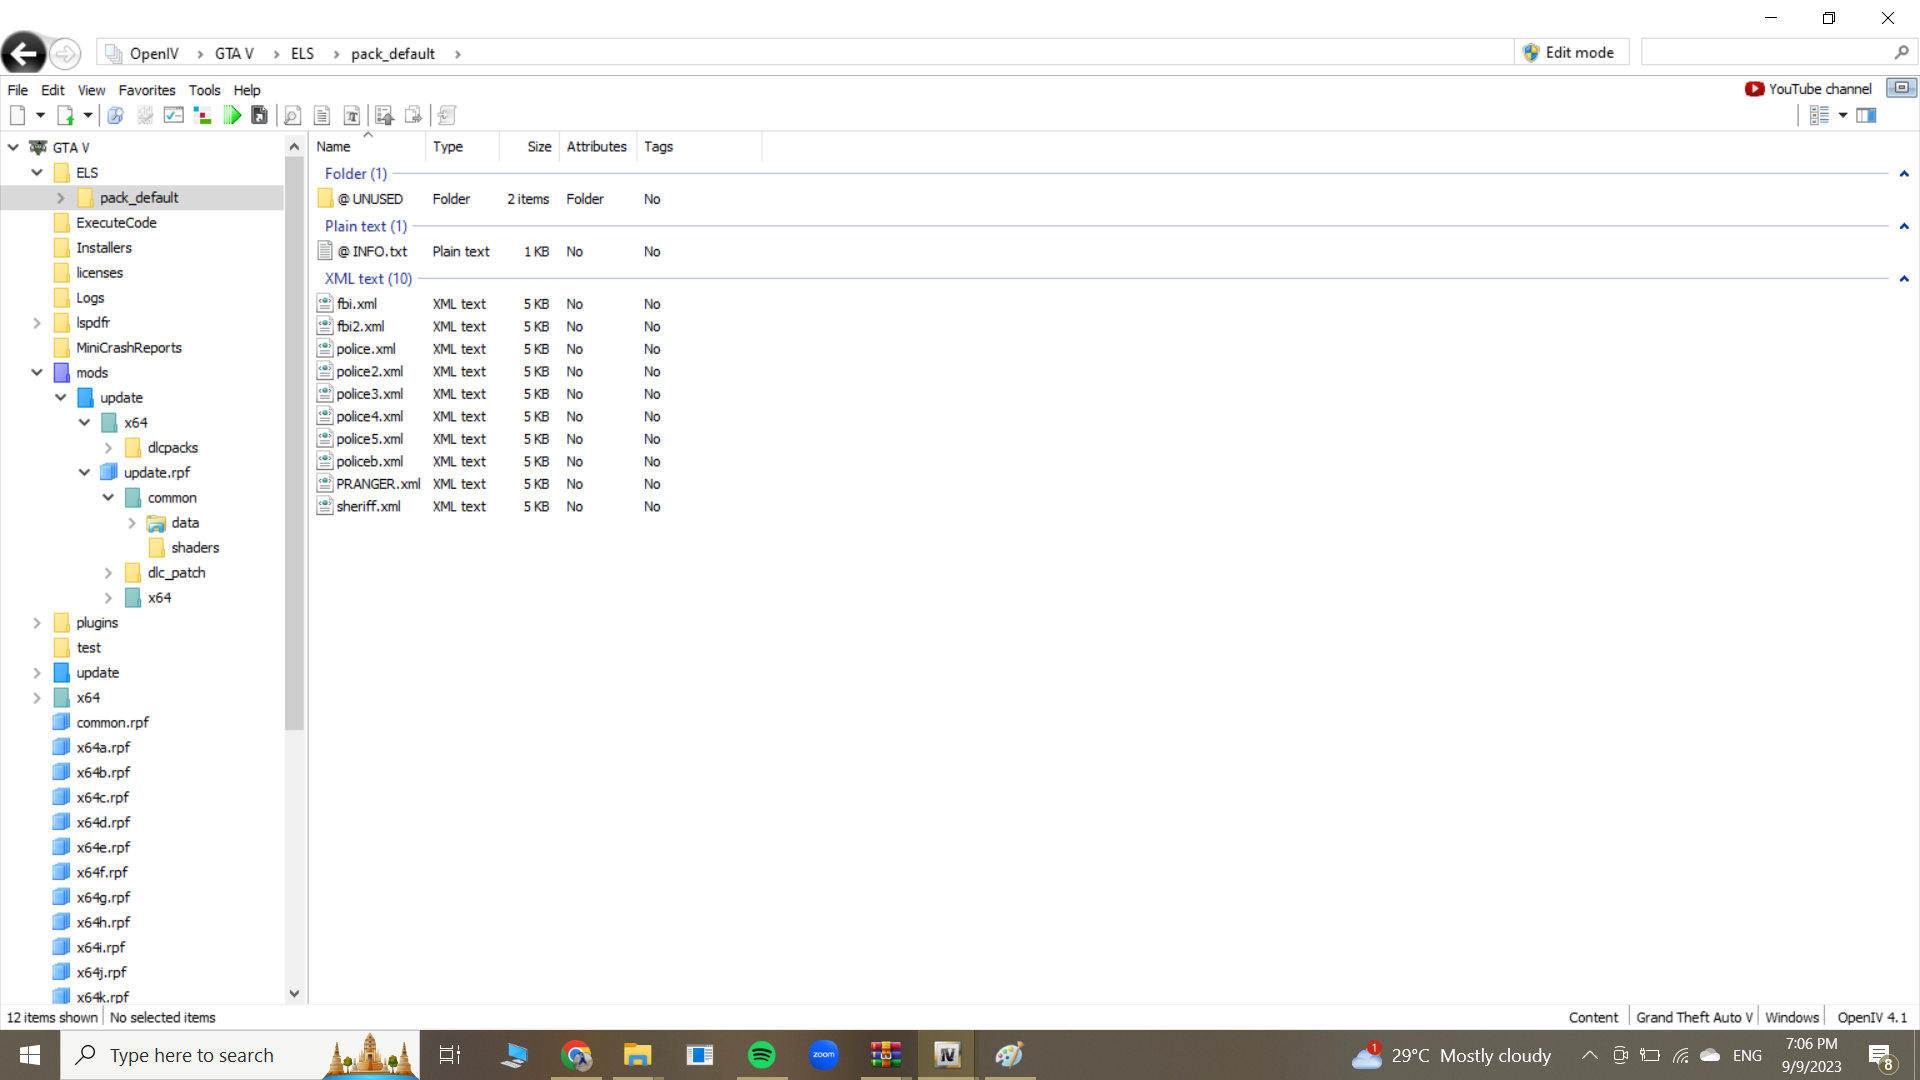Select the sheriff.xml file
Screen dimensions: 1920x1080
[368, 507]
